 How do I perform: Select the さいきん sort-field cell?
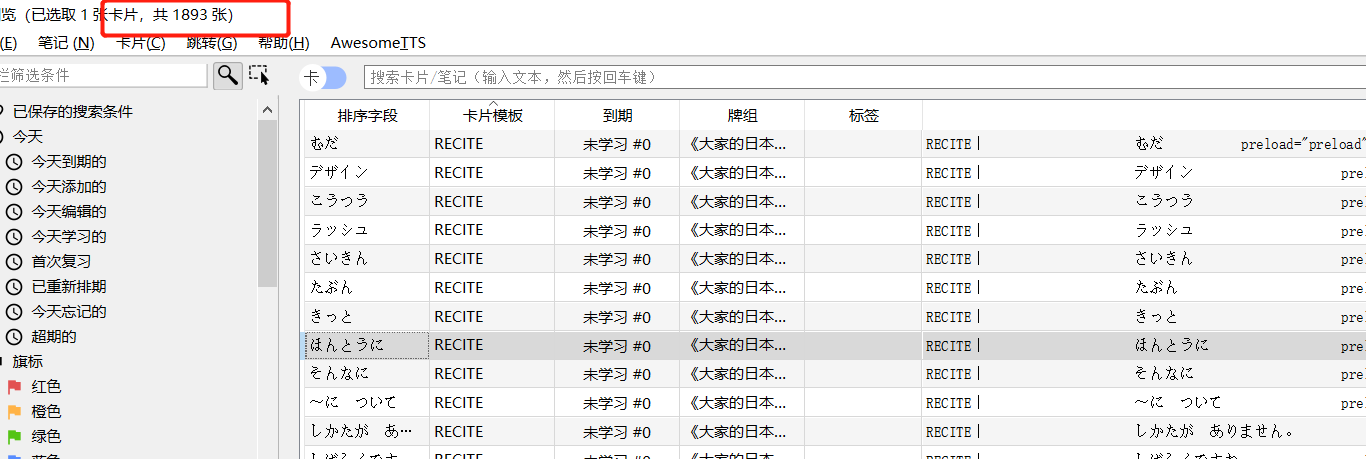(x=367, y=259)
